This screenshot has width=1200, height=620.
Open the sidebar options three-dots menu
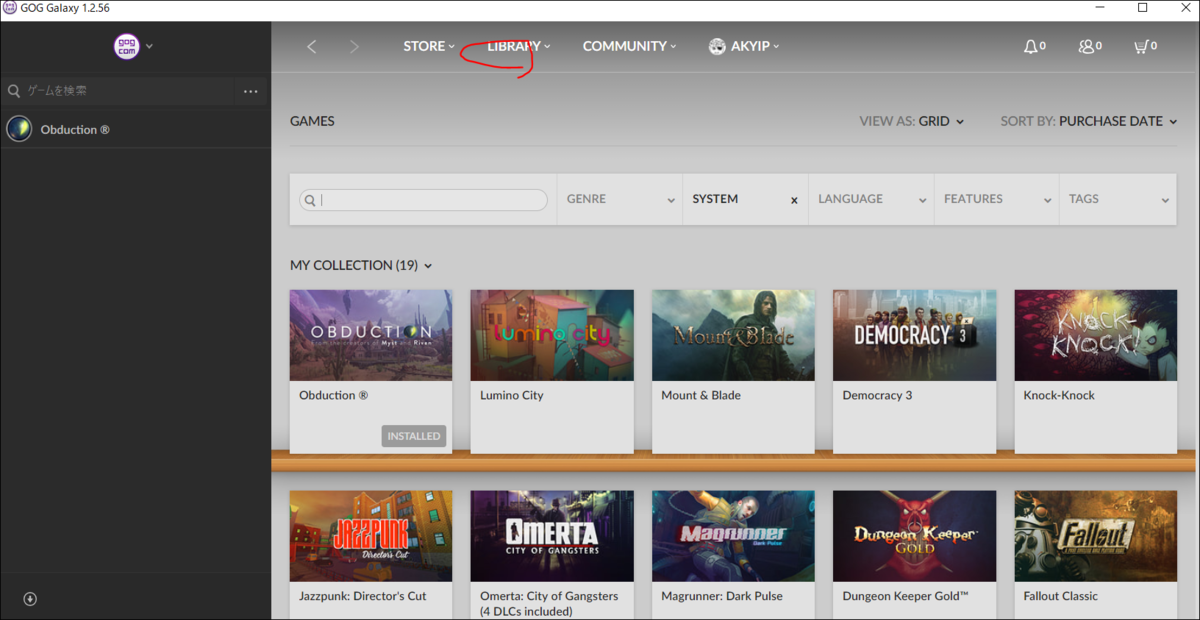pos(250,91)
